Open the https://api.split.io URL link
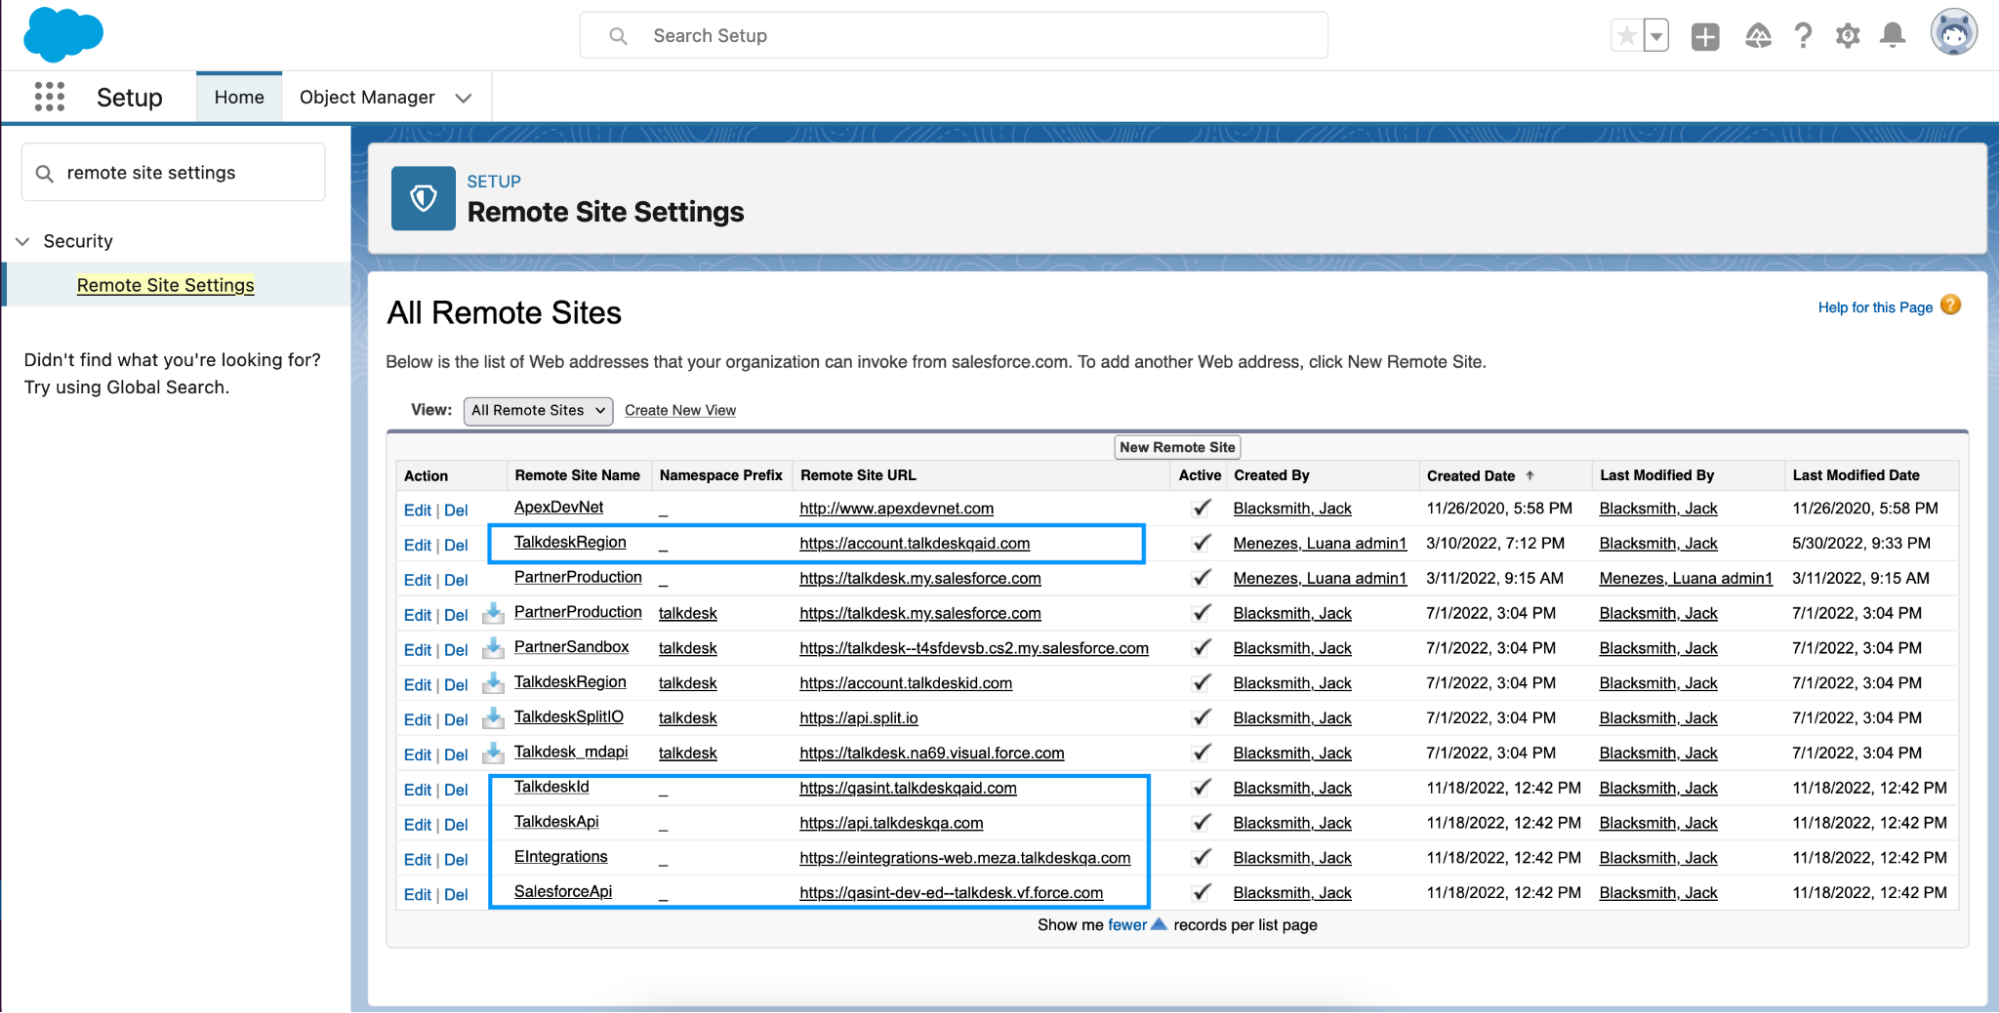Viewport: 1999px width, 1013px height. [x=858, y=718]
